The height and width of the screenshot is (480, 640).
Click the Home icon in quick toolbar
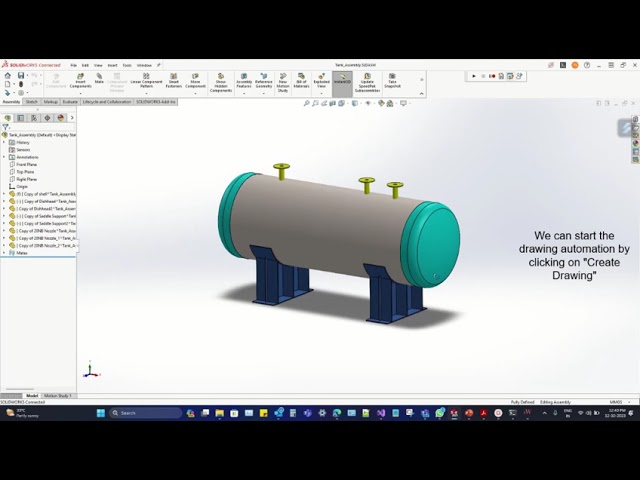coord(7,76)
